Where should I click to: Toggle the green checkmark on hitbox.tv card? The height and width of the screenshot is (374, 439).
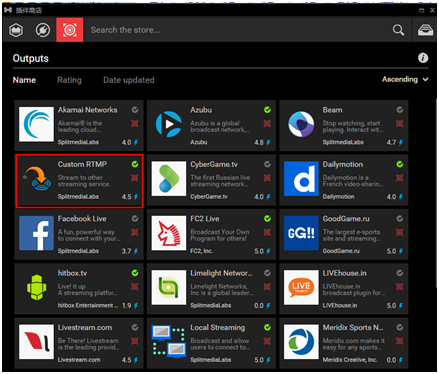[135, 273]
